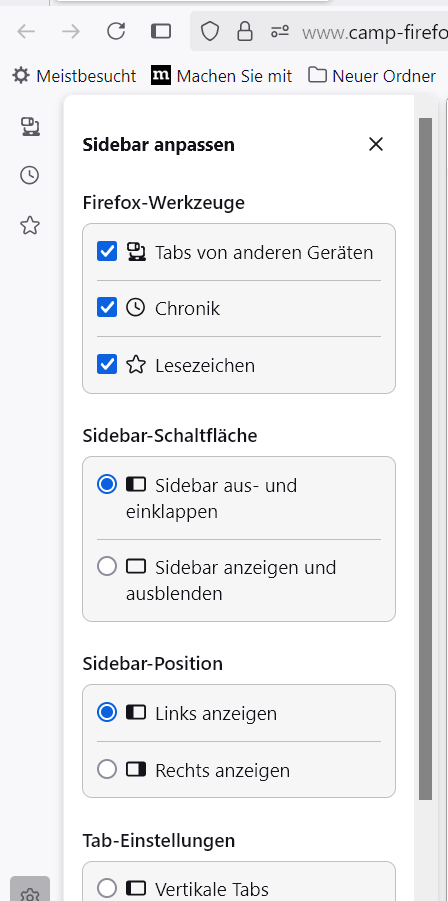
Task: Uncheck the Lesezeichen checkbox
Action: pos(107,364)
